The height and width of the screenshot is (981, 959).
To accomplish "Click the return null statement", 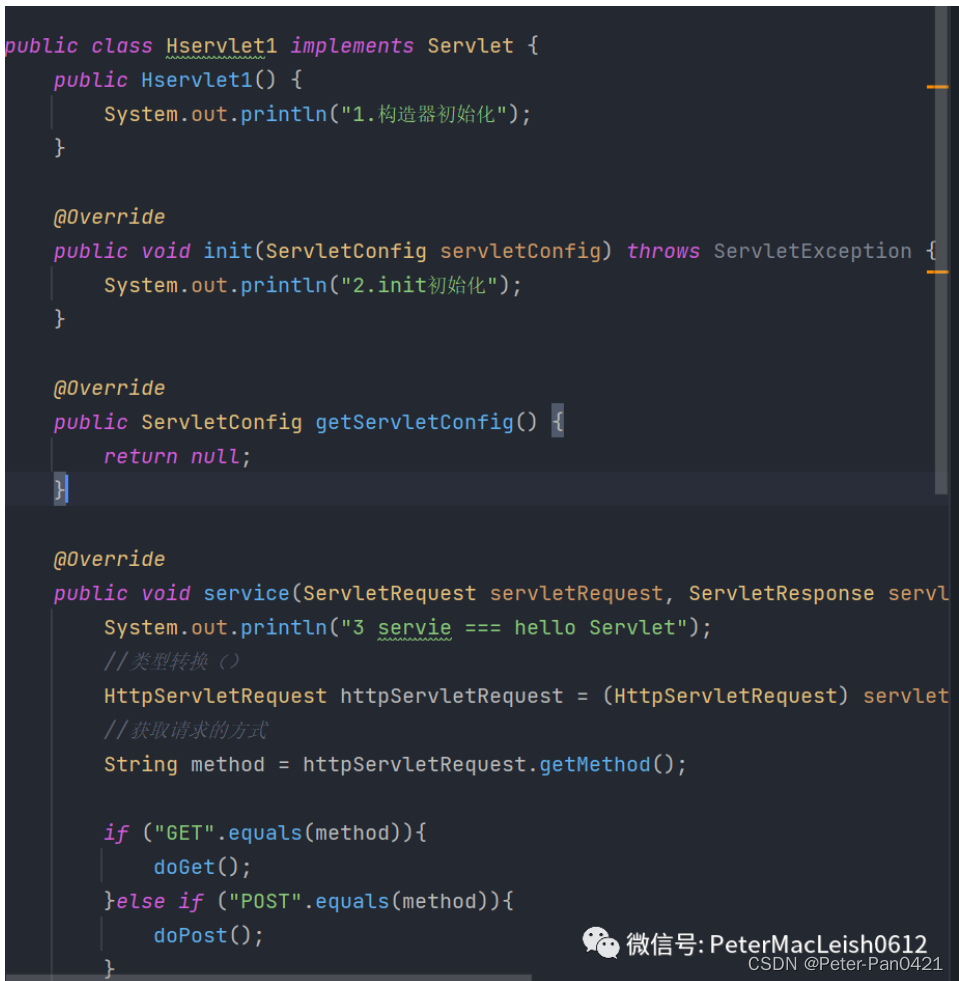I will pos(177,457).
